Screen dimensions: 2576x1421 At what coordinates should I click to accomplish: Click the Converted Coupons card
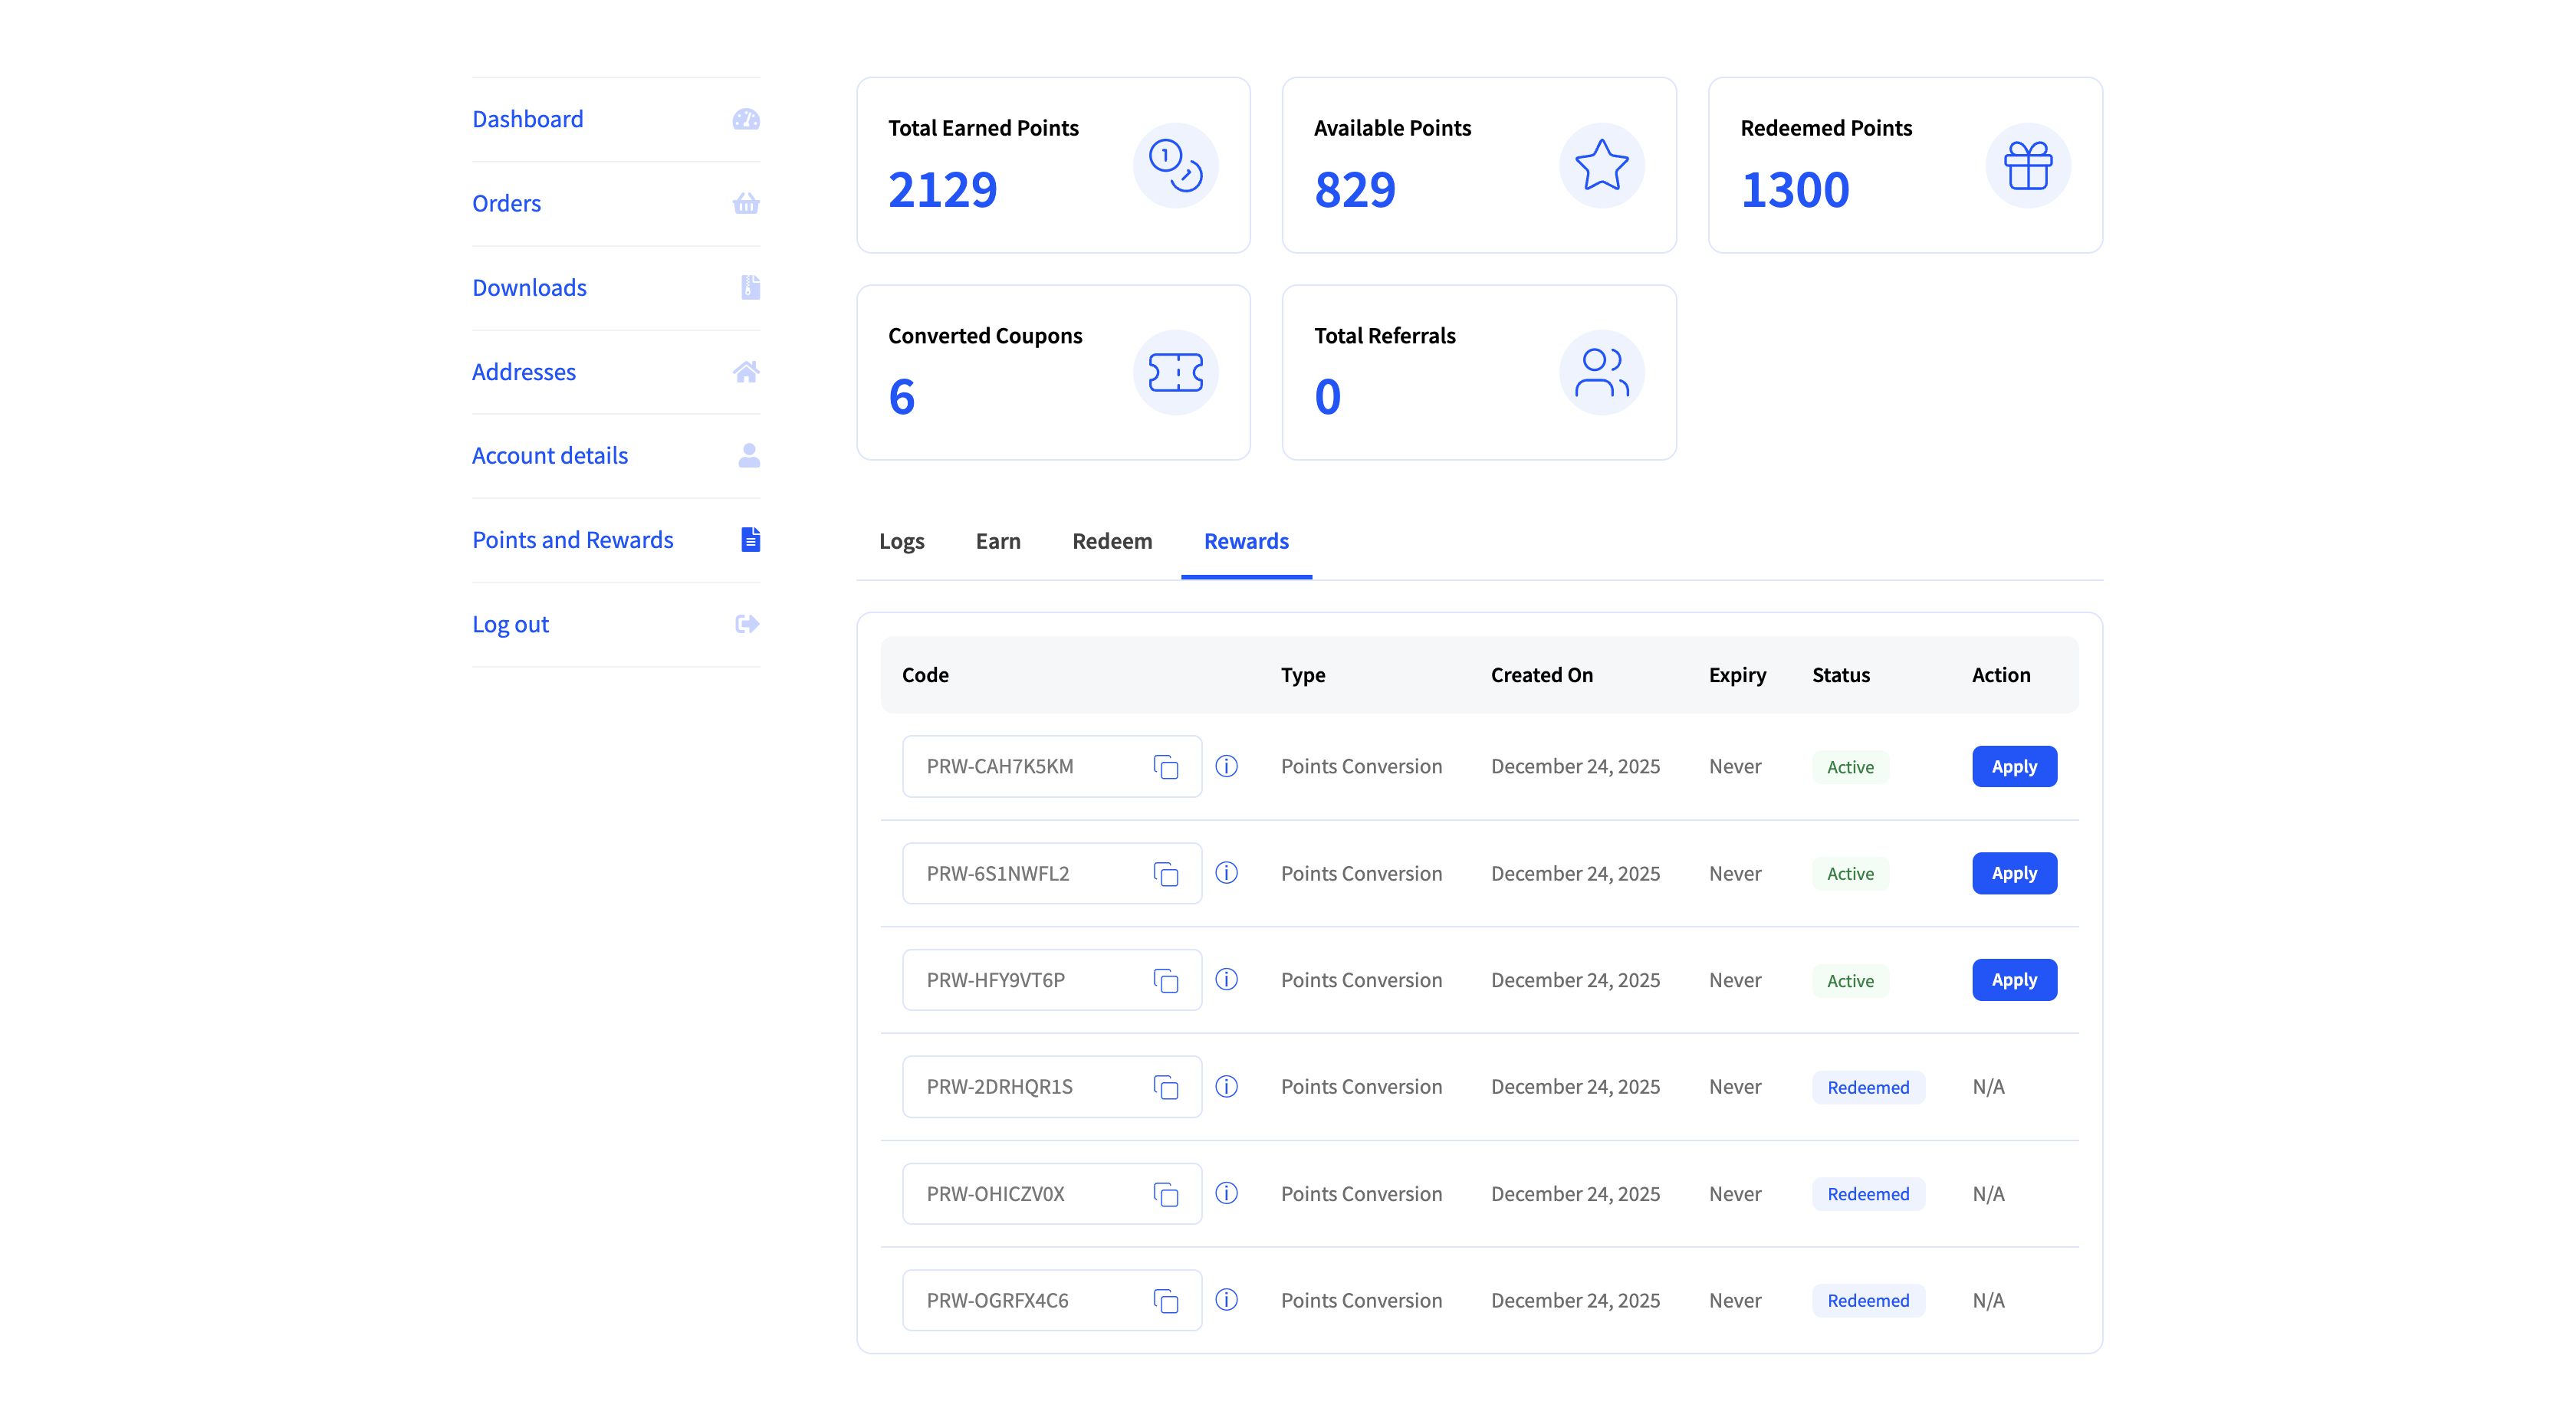tap(1052, 373)
